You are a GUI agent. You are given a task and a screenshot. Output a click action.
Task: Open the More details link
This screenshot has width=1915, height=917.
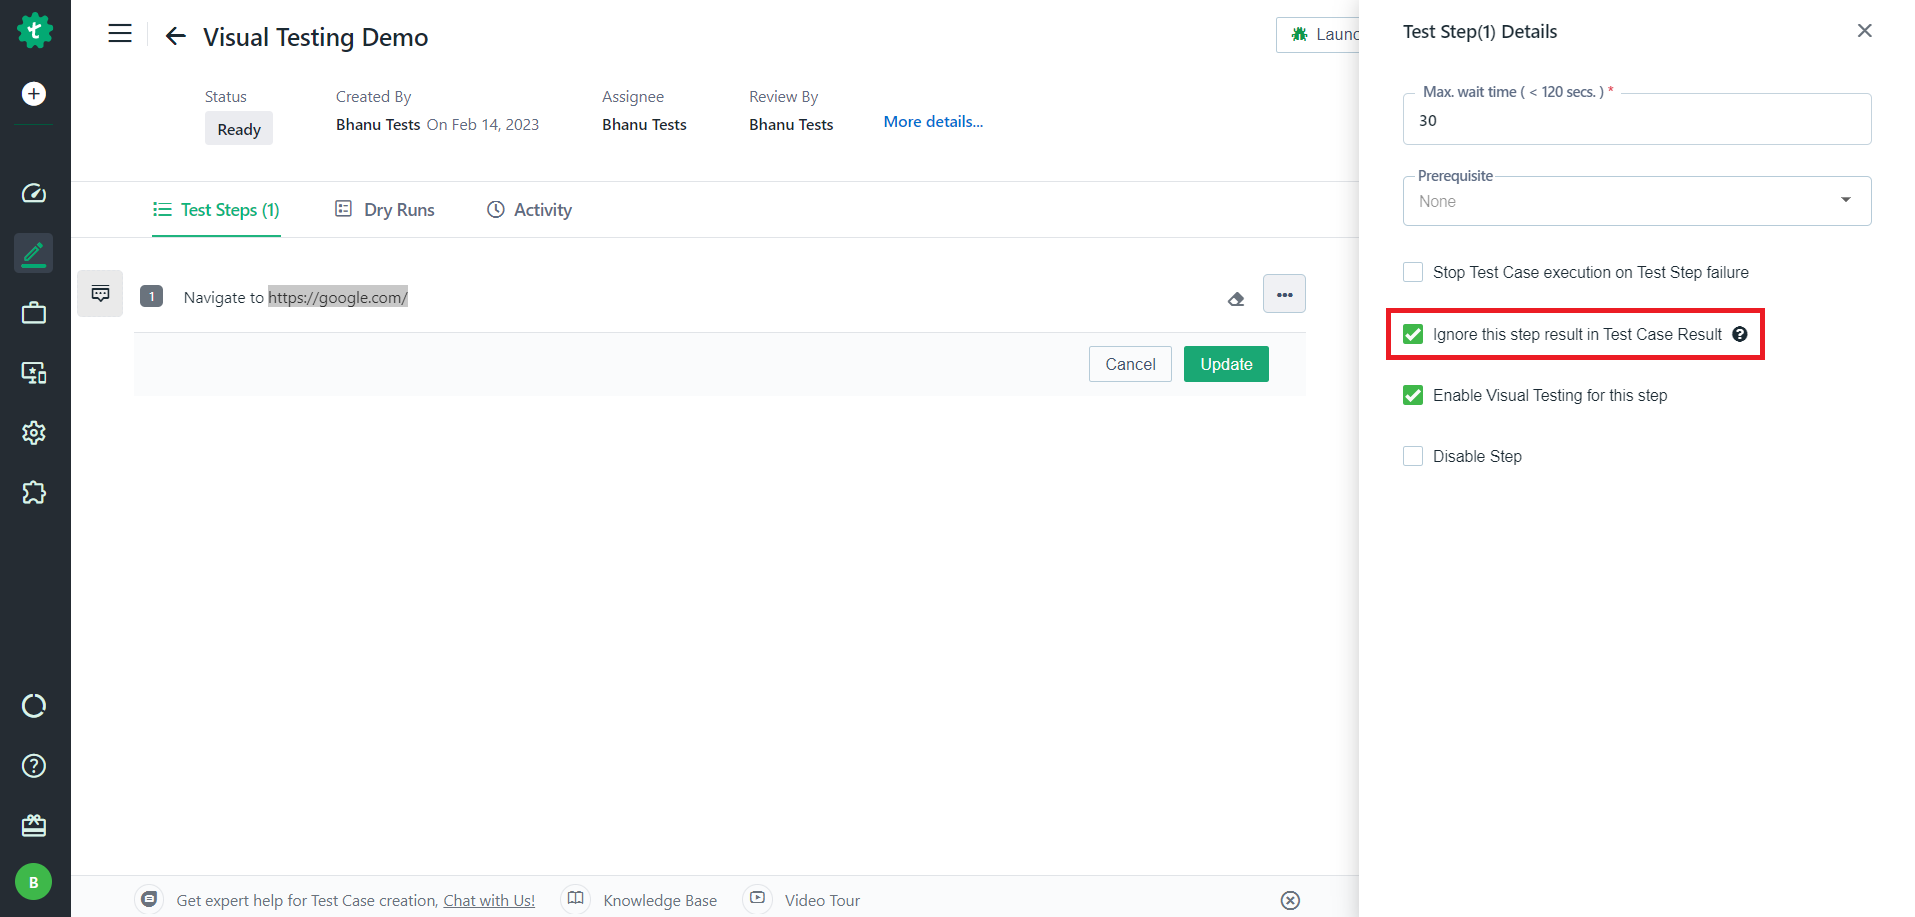(933, 121)
